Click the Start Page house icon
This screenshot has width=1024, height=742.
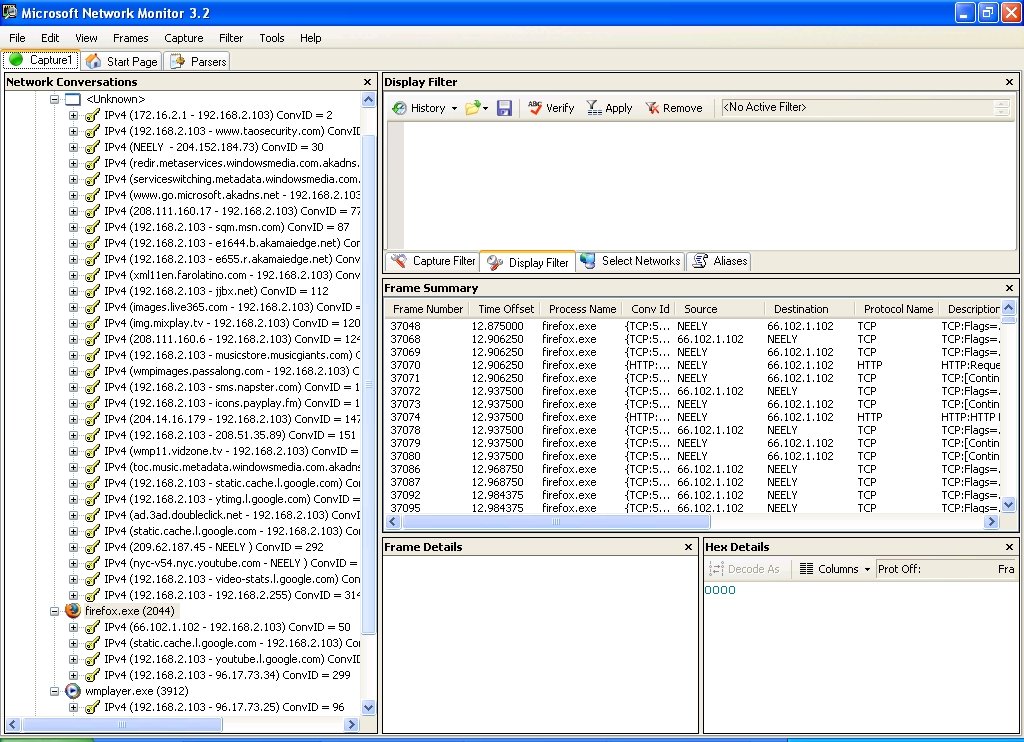(x=93, y=61)
